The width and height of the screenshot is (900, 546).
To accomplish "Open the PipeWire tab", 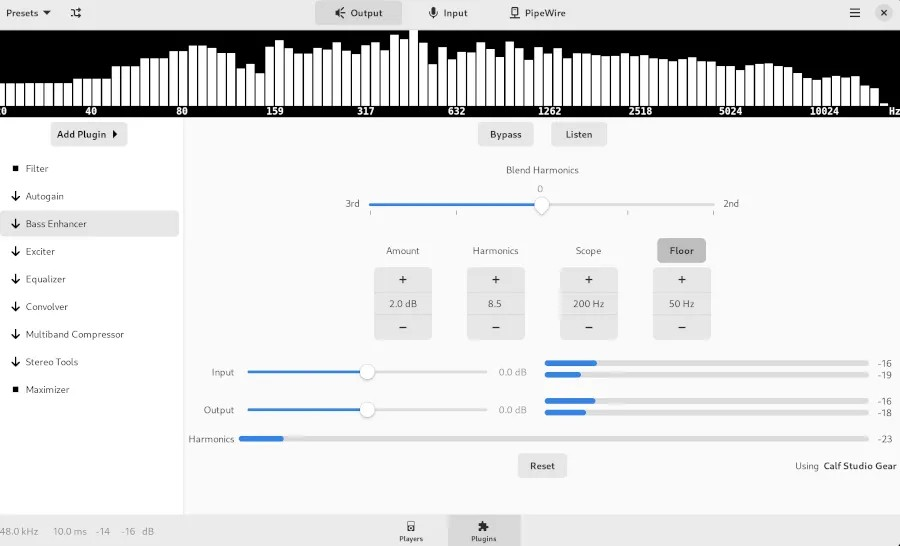I will click(x=537, y=13).
